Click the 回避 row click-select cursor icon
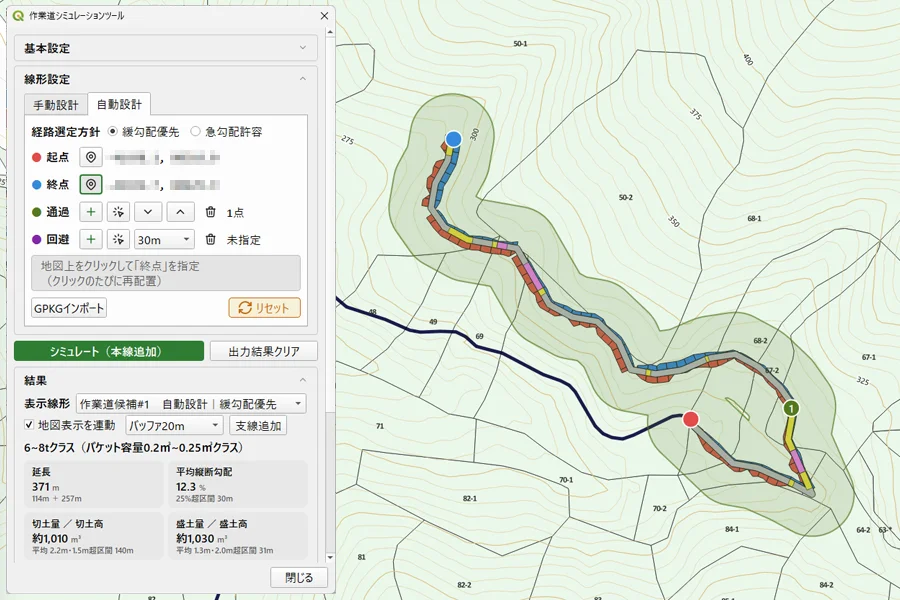The image size is (900, 600). (x=118, y=239)
